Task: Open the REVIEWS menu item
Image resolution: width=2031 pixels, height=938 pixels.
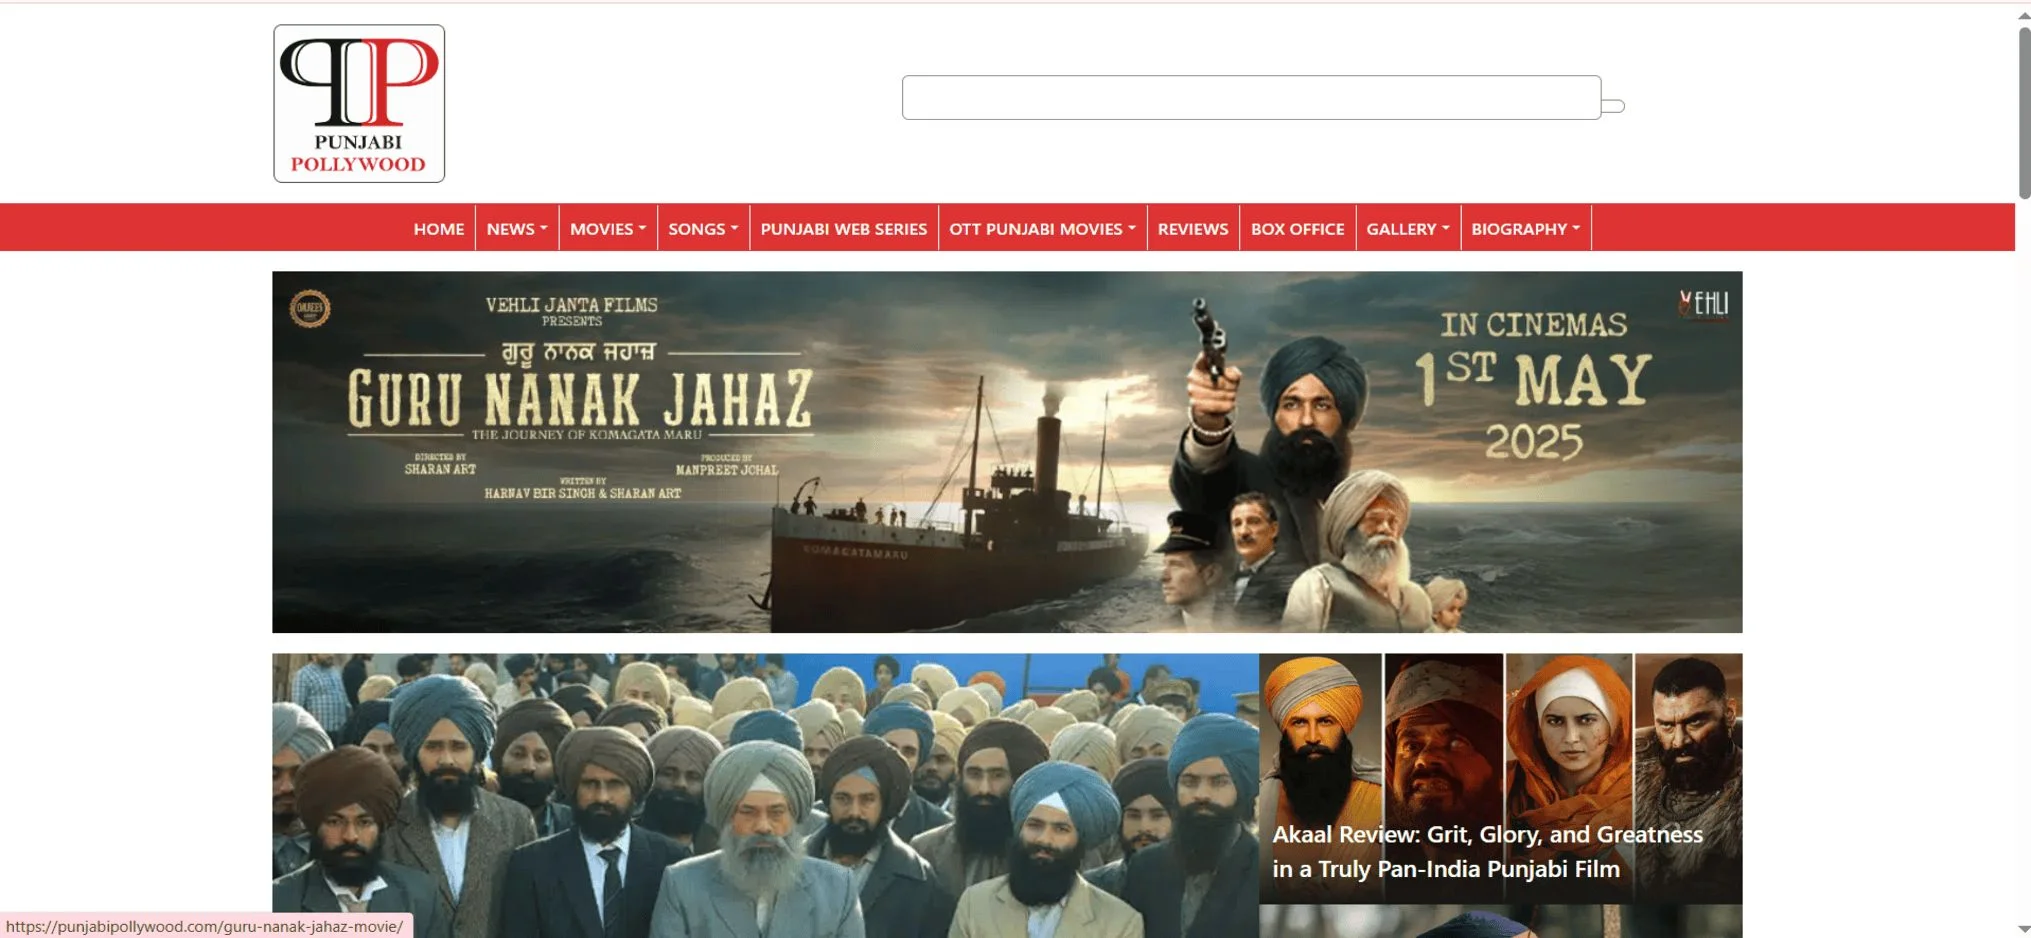Action: pyautogui.click(x=1193, y=228)
